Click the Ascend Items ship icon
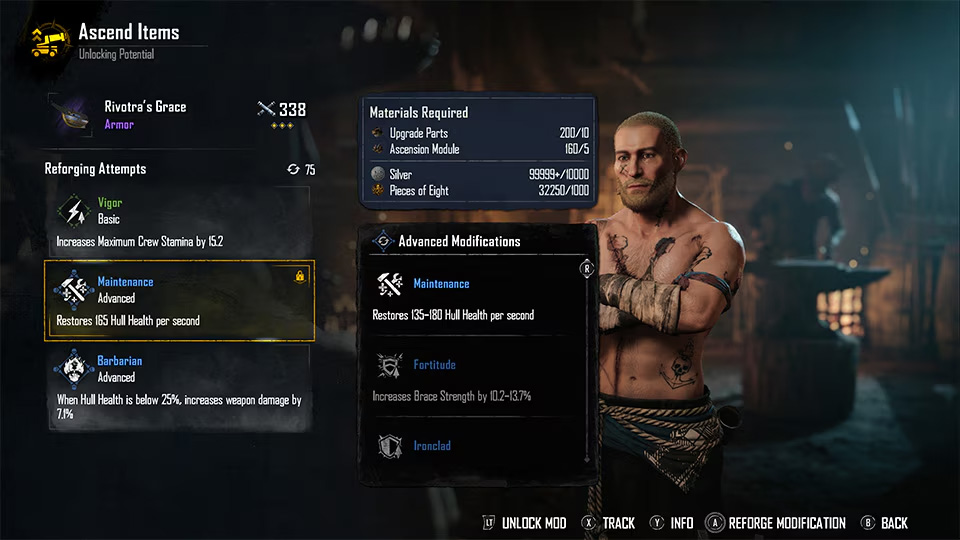 click(x=50, y=42)
